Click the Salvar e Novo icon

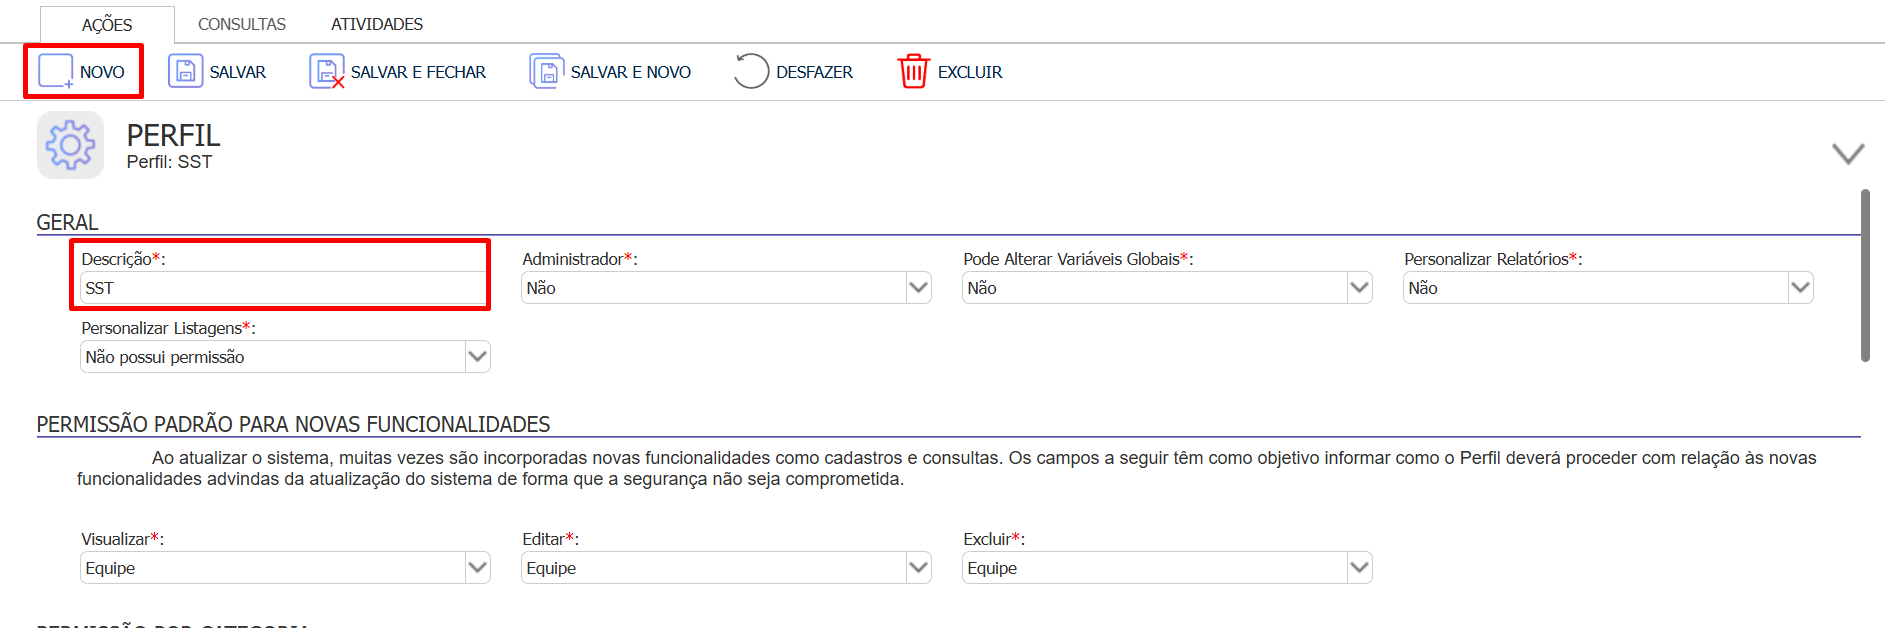tap(547, 72)
